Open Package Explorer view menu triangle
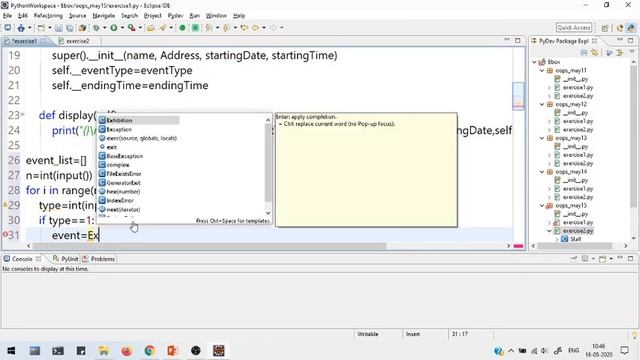 (632, 52)
